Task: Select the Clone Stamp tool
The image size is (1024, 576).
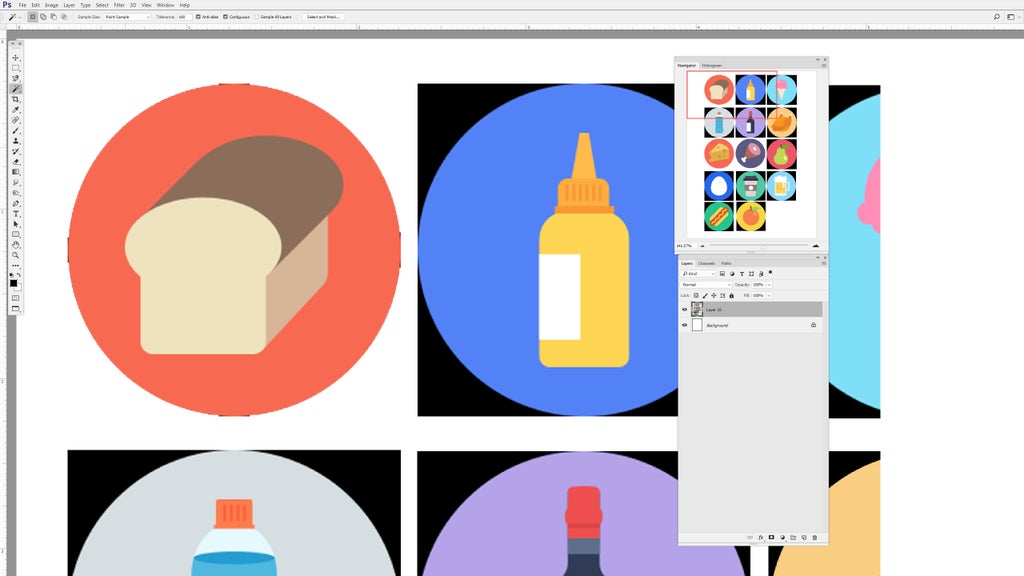Action: coord(16,141)
